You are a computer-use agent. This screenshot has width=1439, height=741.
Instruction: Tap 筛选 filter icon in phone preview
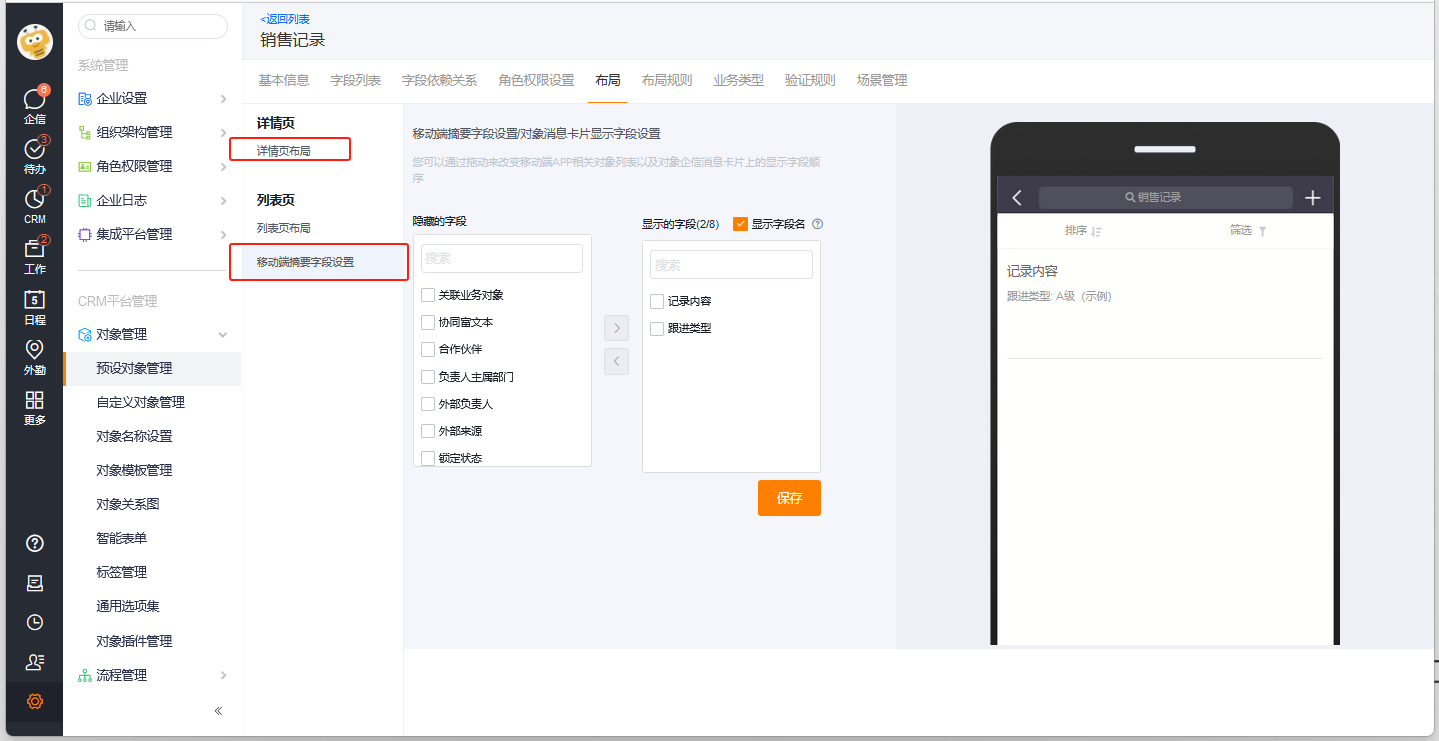pos(1262,231)
